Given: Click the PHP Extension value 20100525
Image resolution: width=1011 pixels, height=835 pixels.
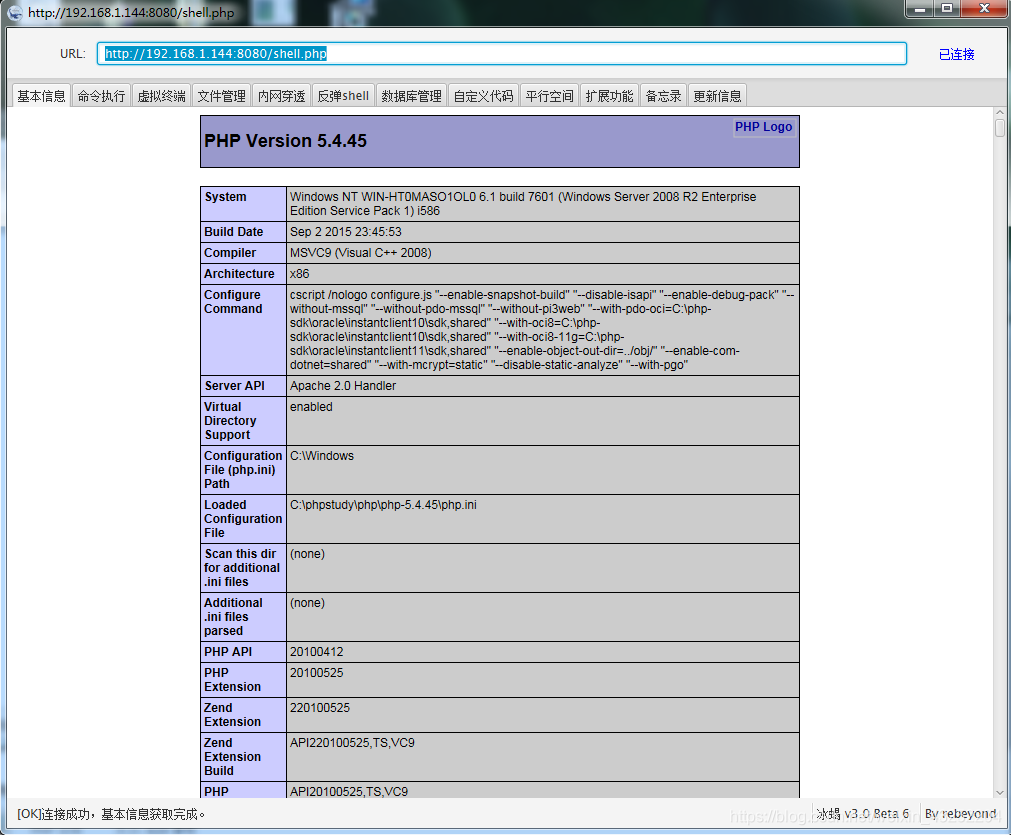Looking at the screenshot, I should tap(317, 673).
